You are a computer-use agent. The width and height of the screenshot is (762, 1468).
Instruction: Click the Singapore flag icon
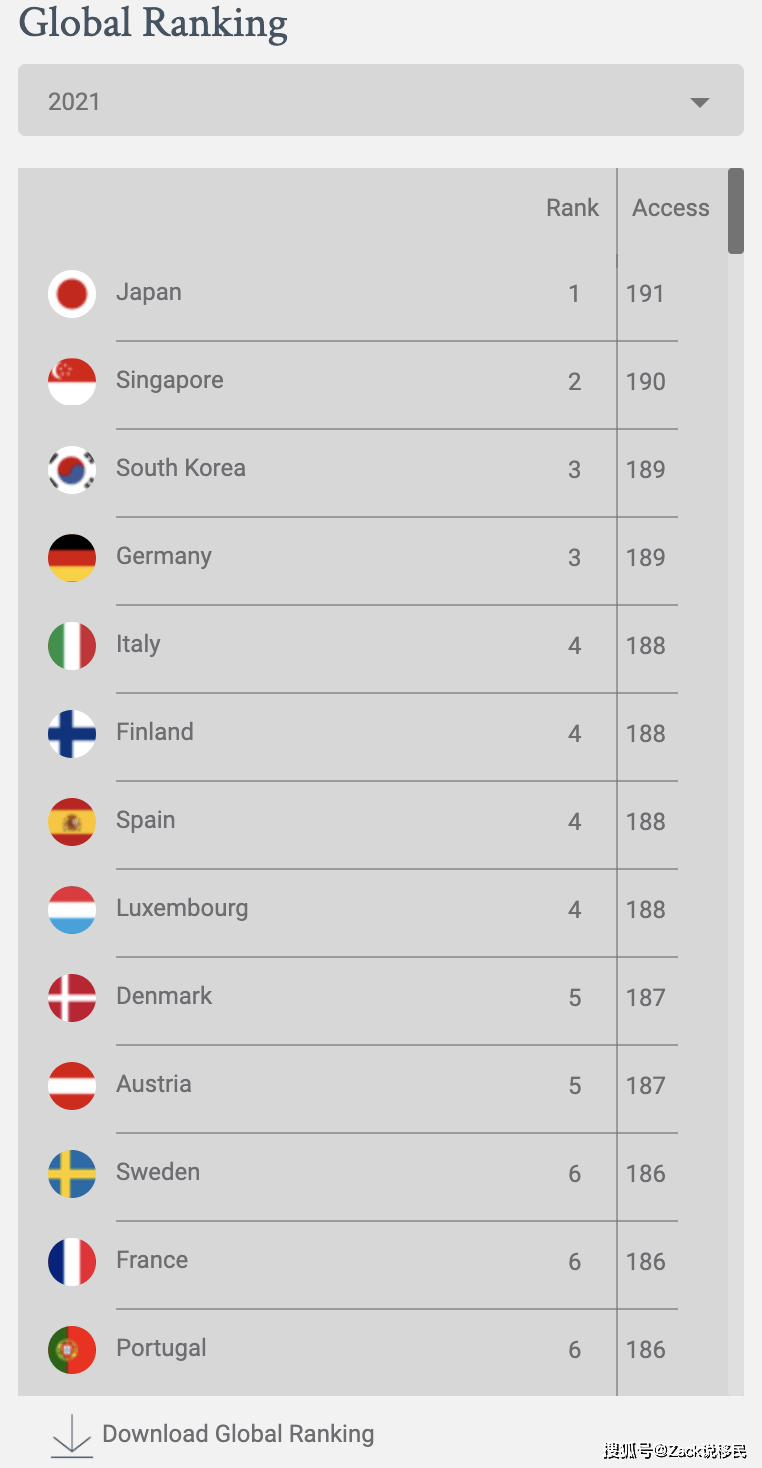pos(72,382)
